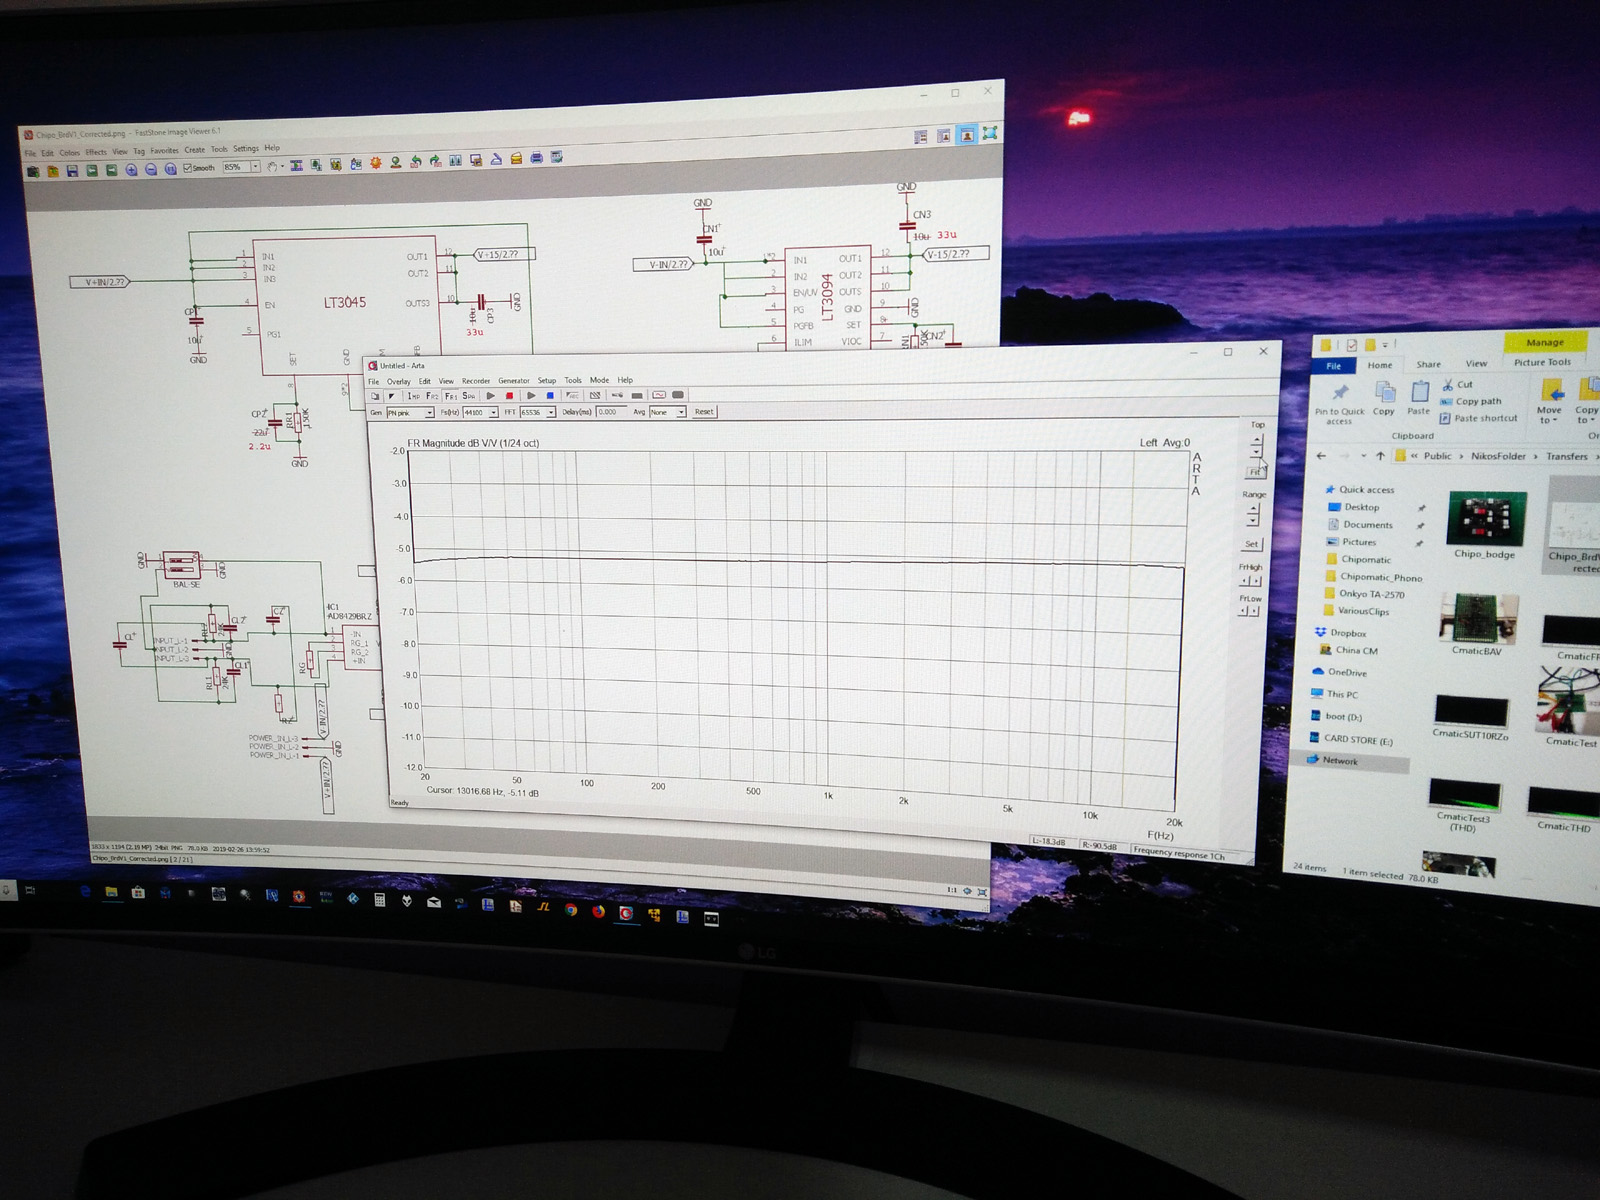Click orange sun Adjust Lighting icon in FastStone
The height and width of the screenshot is (1200, 1600).
(376, 163)
